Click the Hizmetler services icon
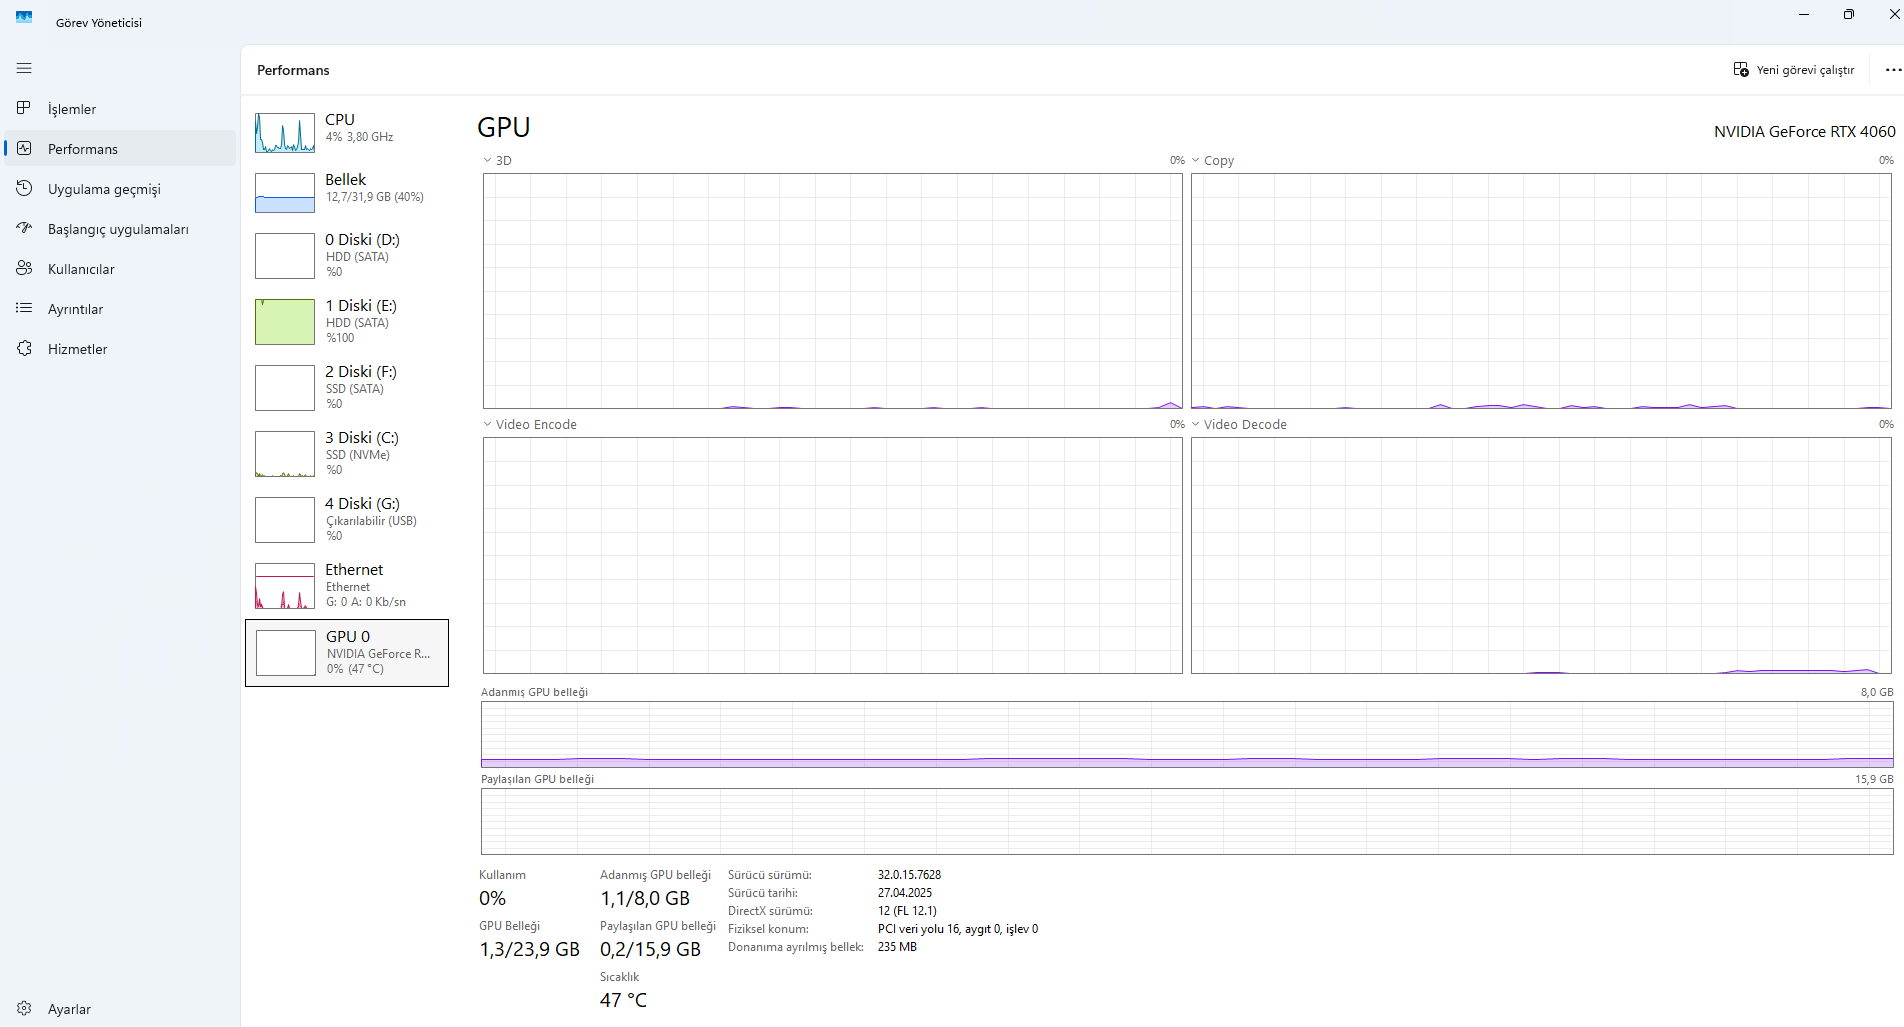 click(x=24, y=348)
